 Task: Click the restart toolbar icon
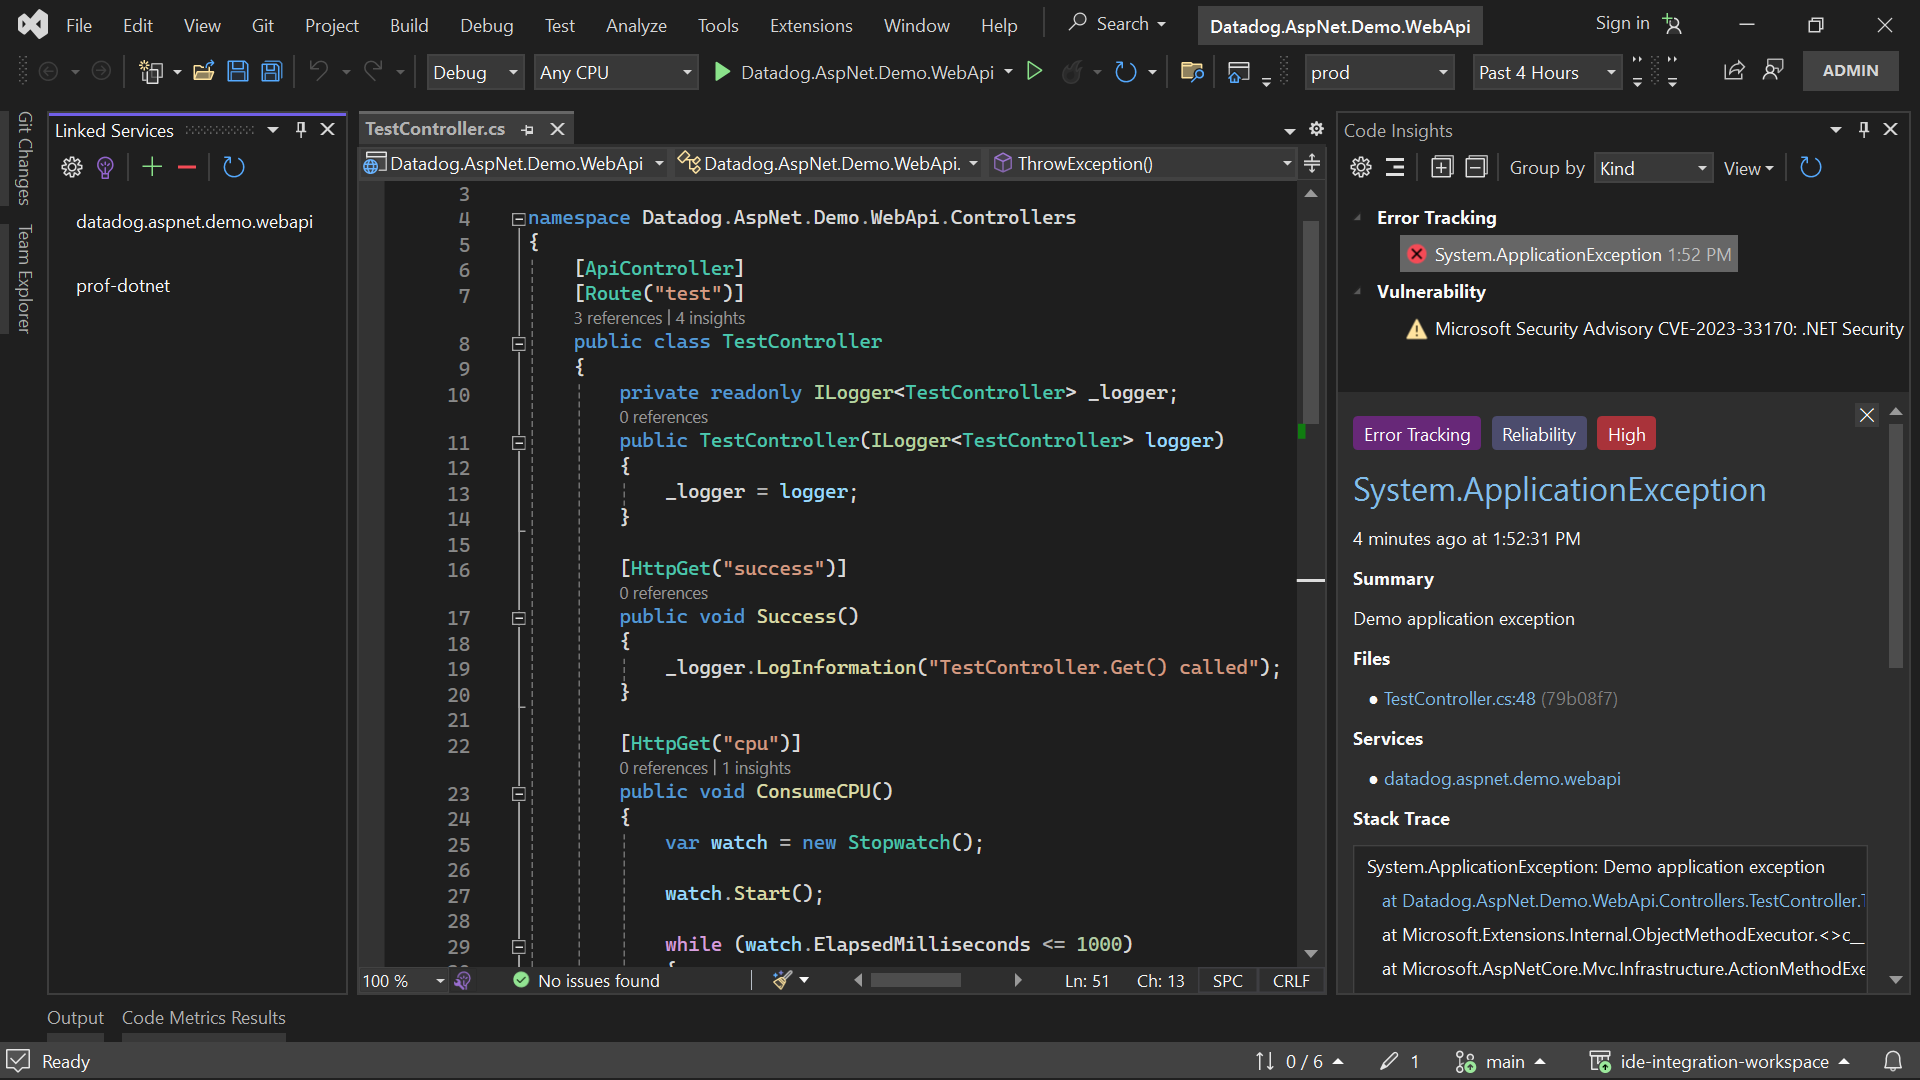click(x=1126, y=71)
